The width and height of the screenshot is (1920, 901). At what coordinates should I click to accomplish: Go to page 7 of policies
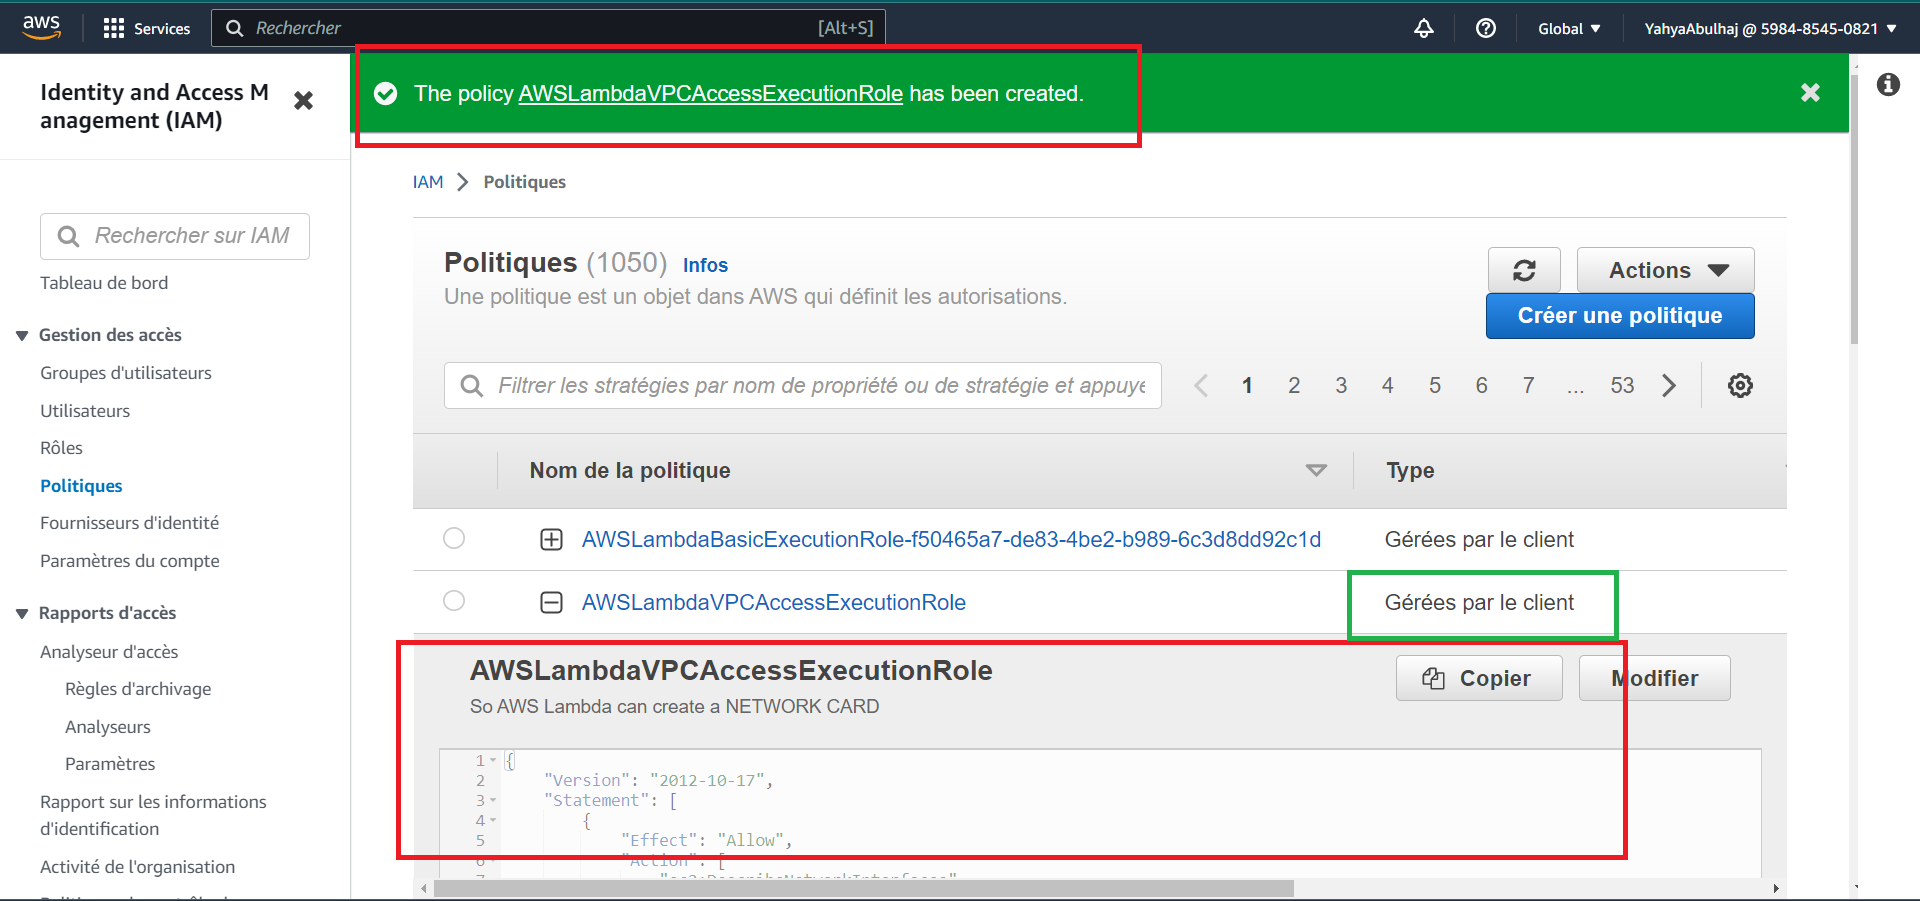point(1528,385)
